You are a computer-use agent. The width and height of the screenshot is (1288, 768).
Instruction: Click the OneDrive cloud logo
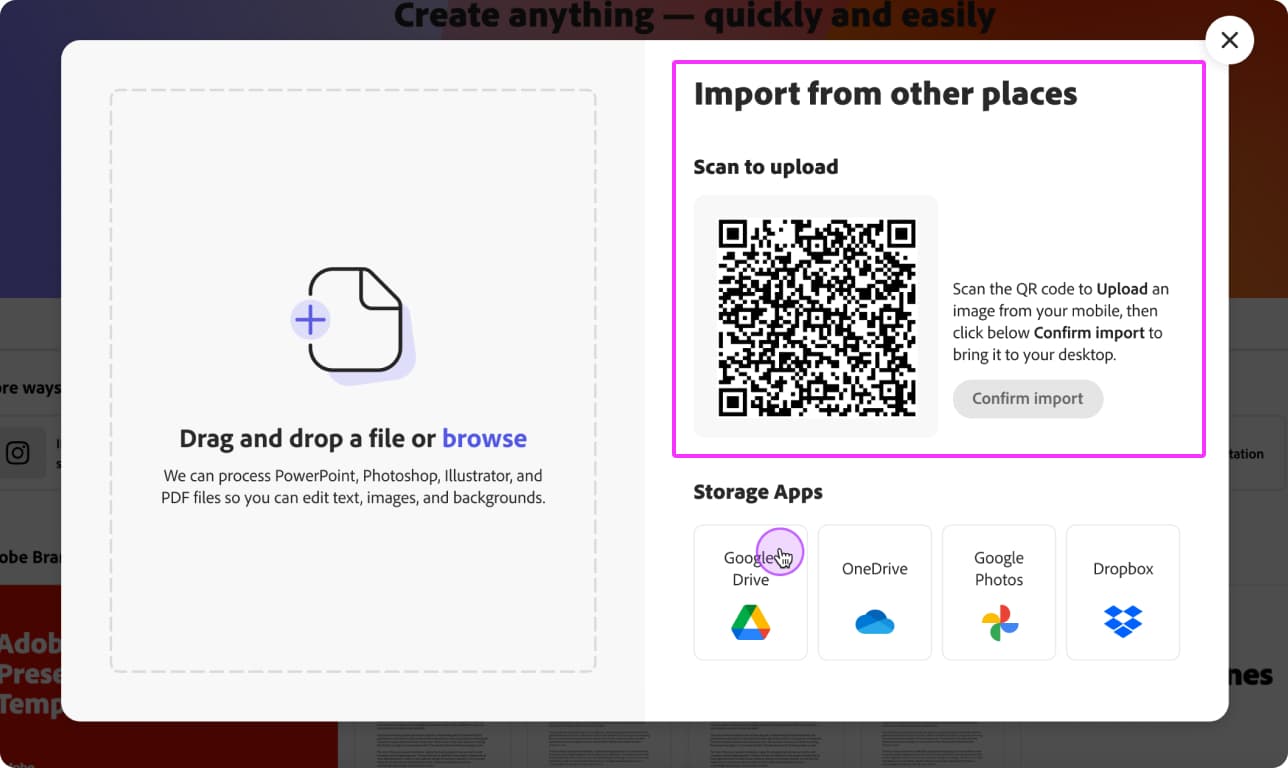875,622
